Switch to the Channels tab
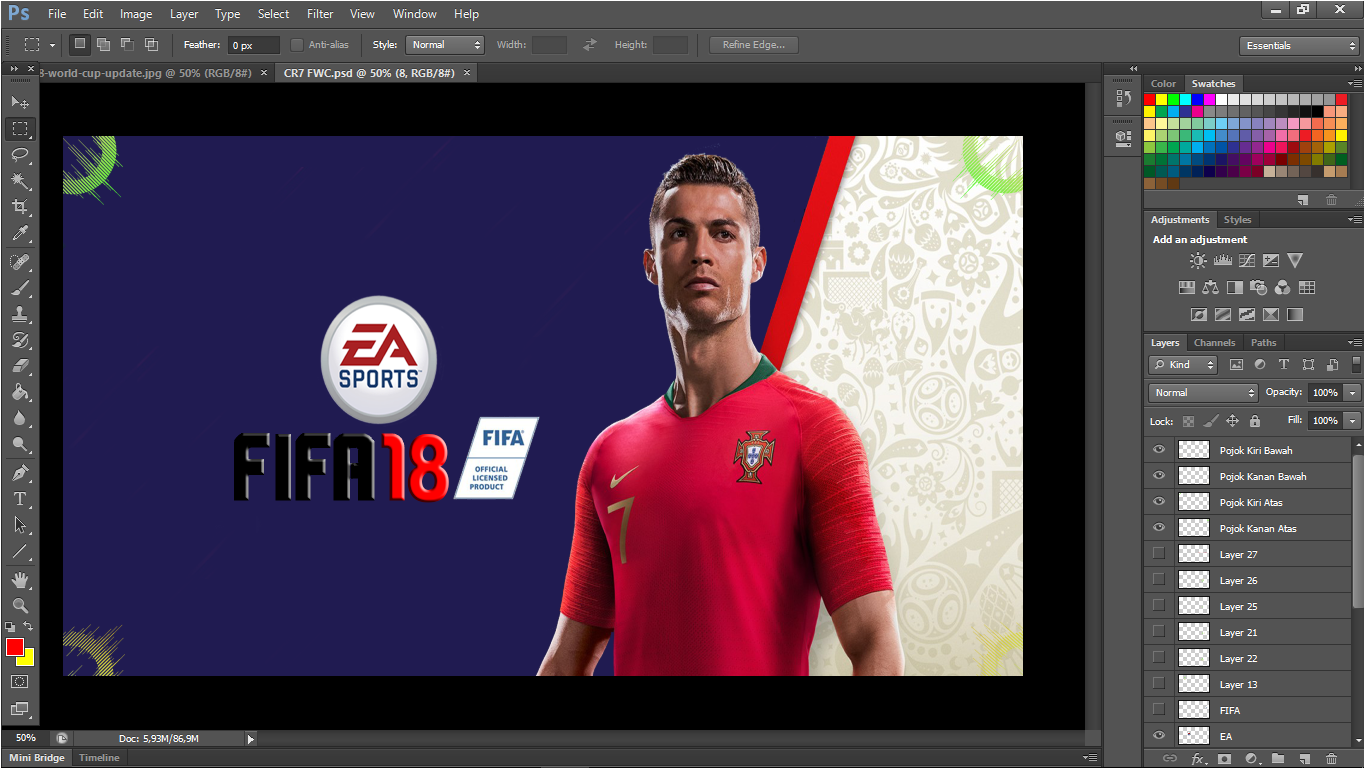Screen dimensions: 1364x768 [1214, 343]
